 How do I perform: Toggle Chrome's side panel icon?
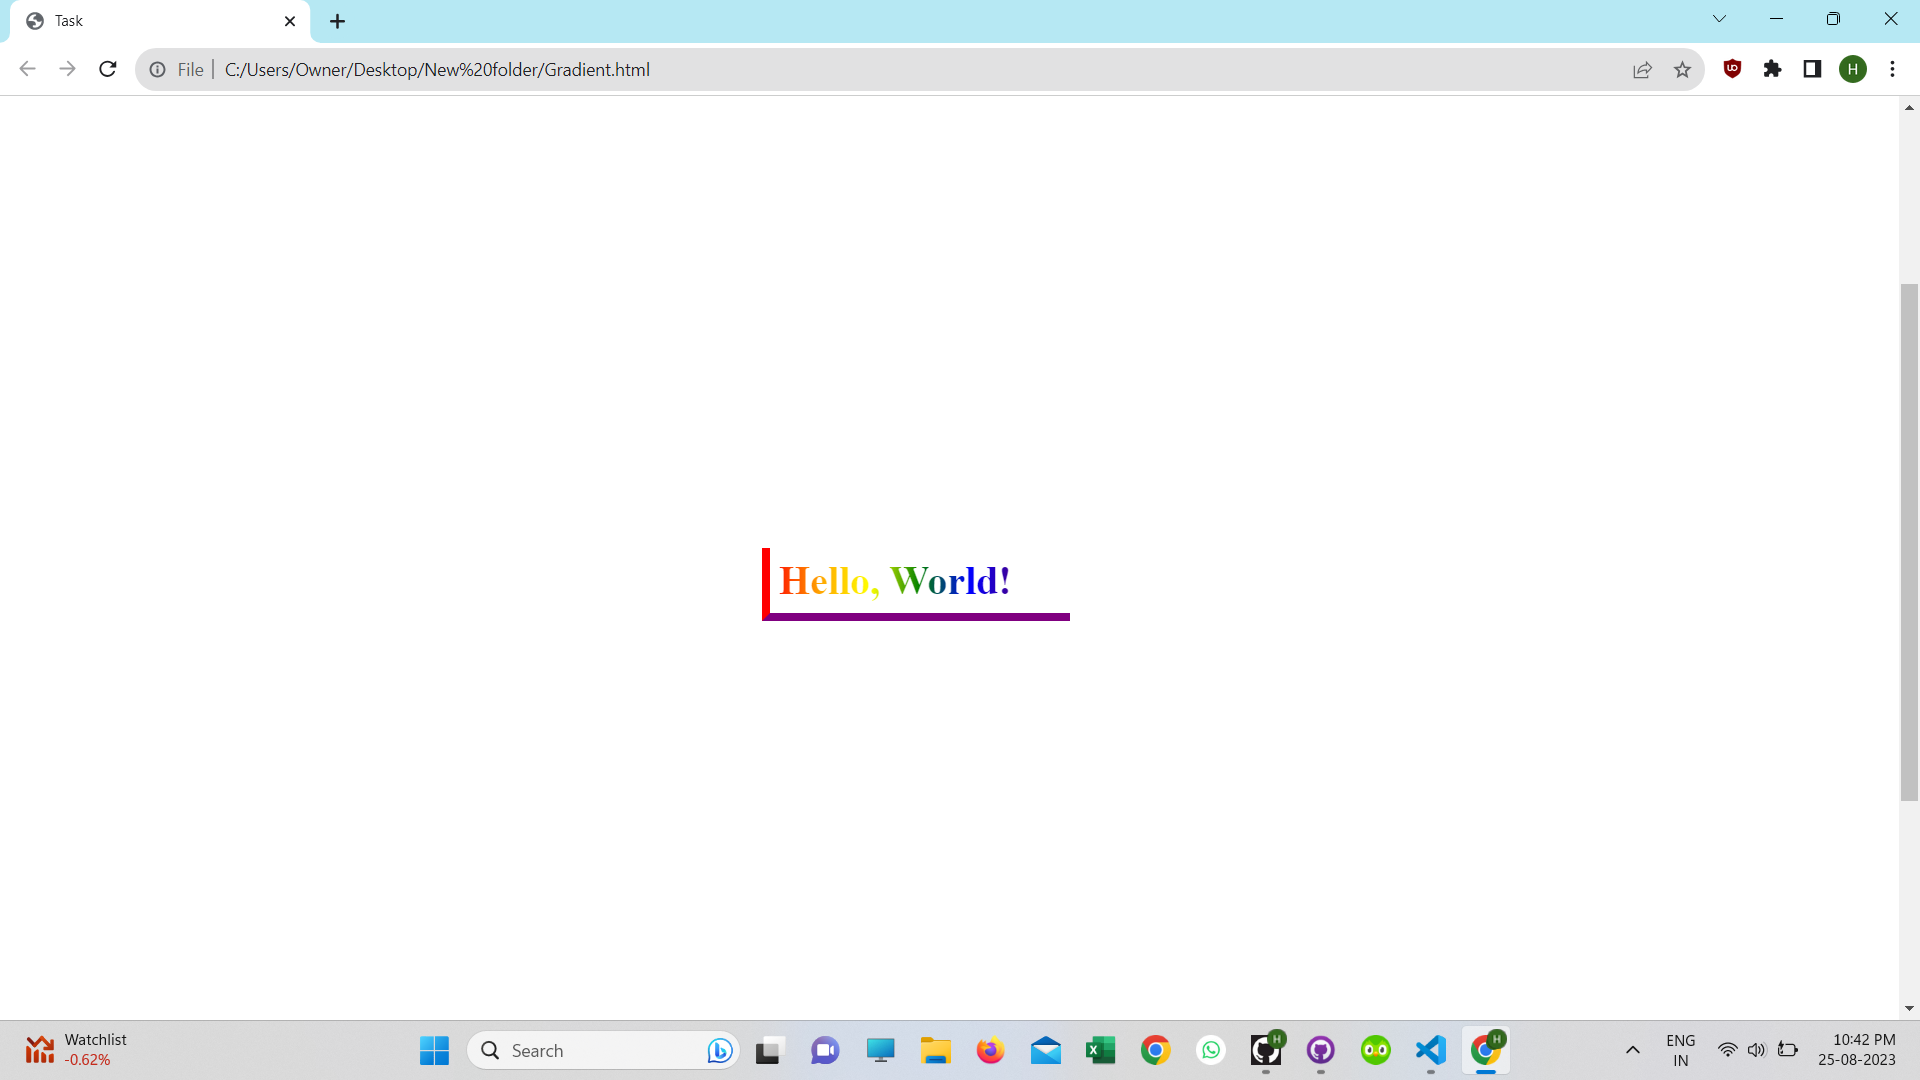click(1812, 69)
